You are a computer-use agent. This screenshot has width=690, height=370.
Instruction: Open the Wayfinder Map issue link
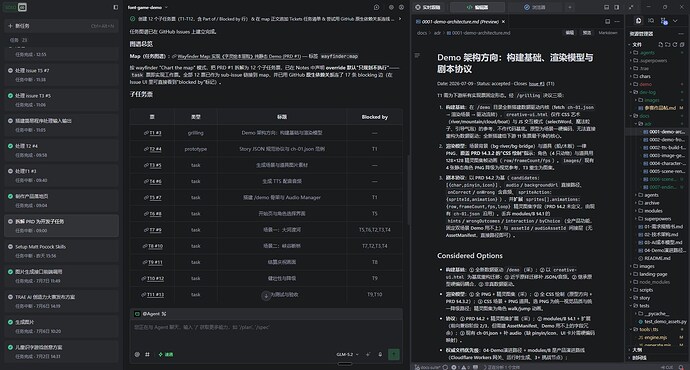coord(239,56)
